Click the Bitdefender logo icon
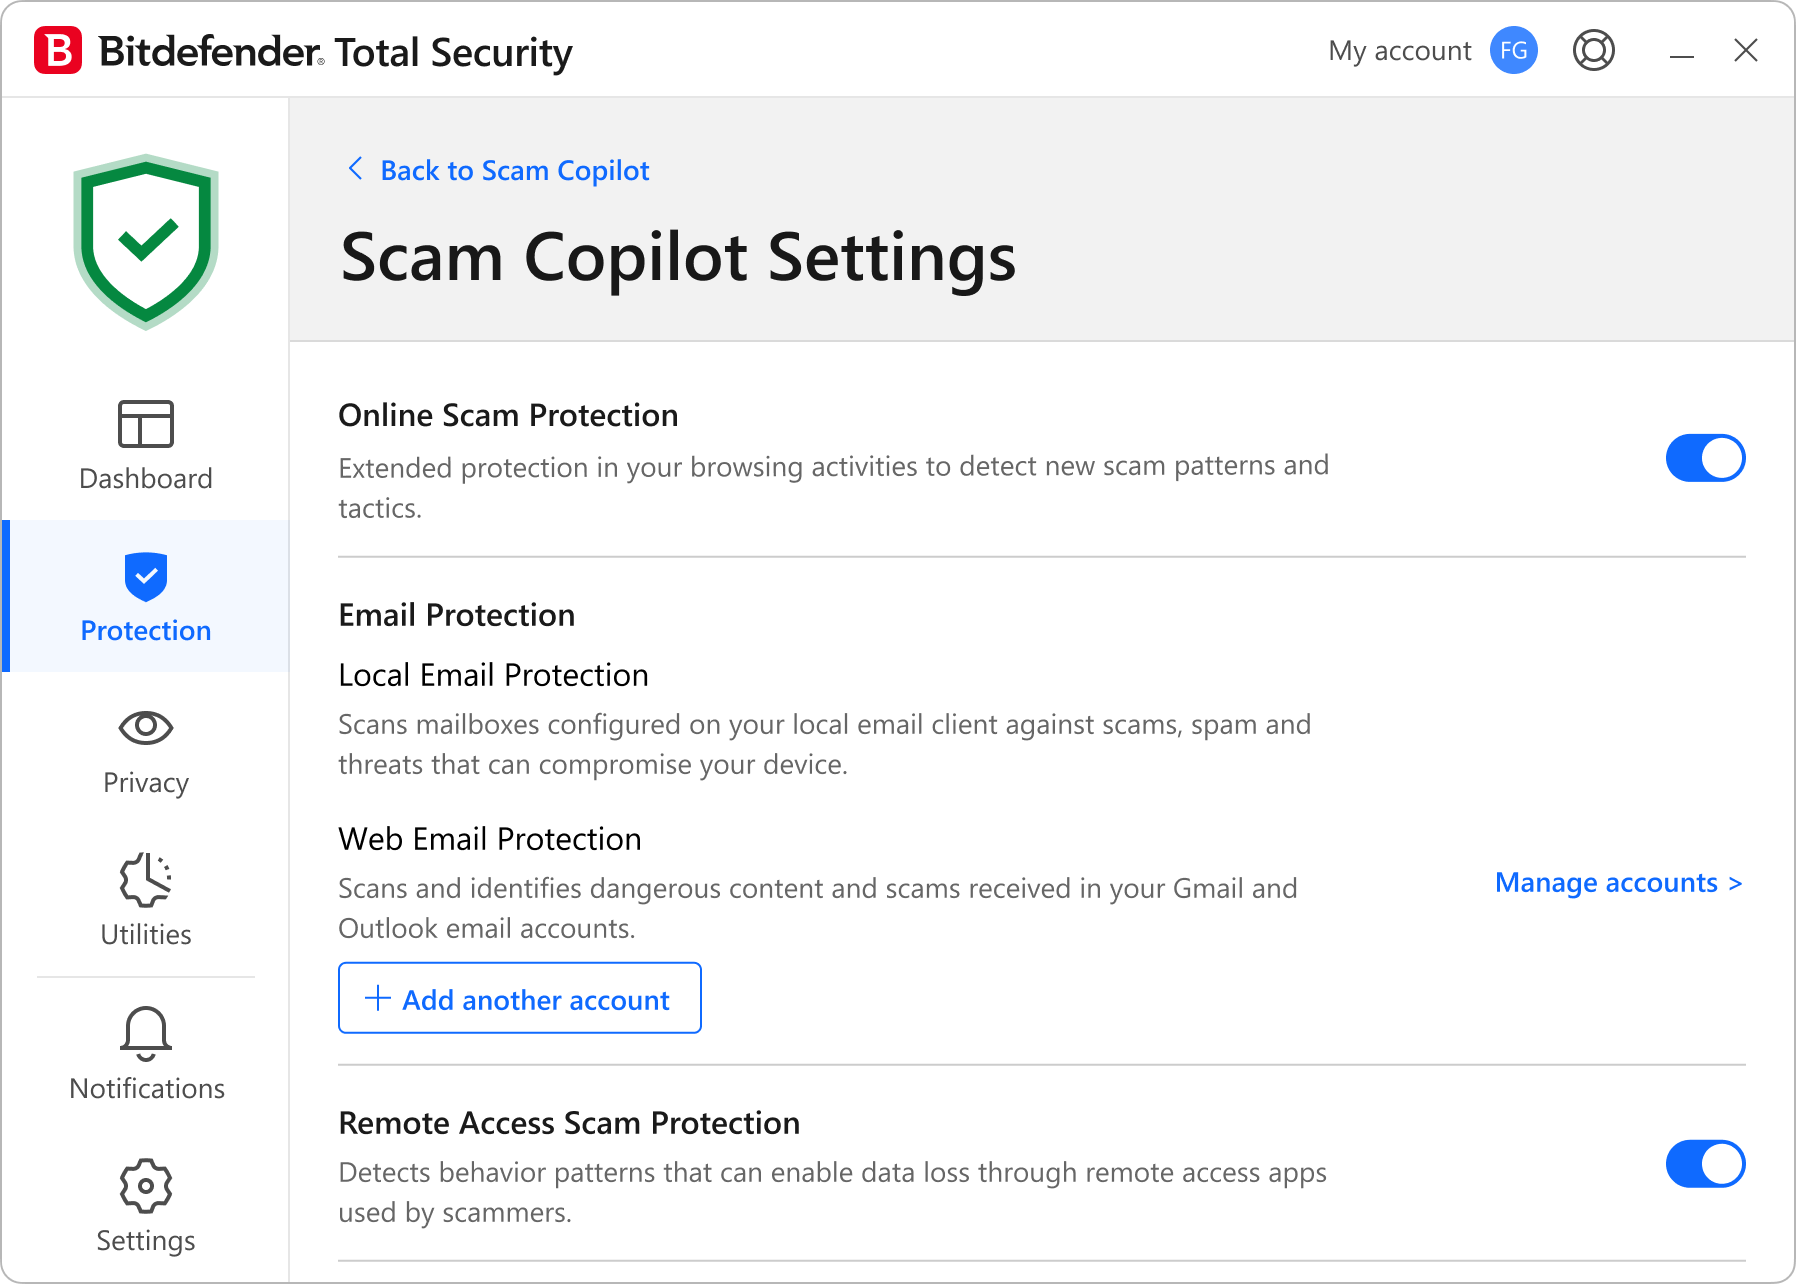Screen dimensions: 1796x1284 (57, 50)
